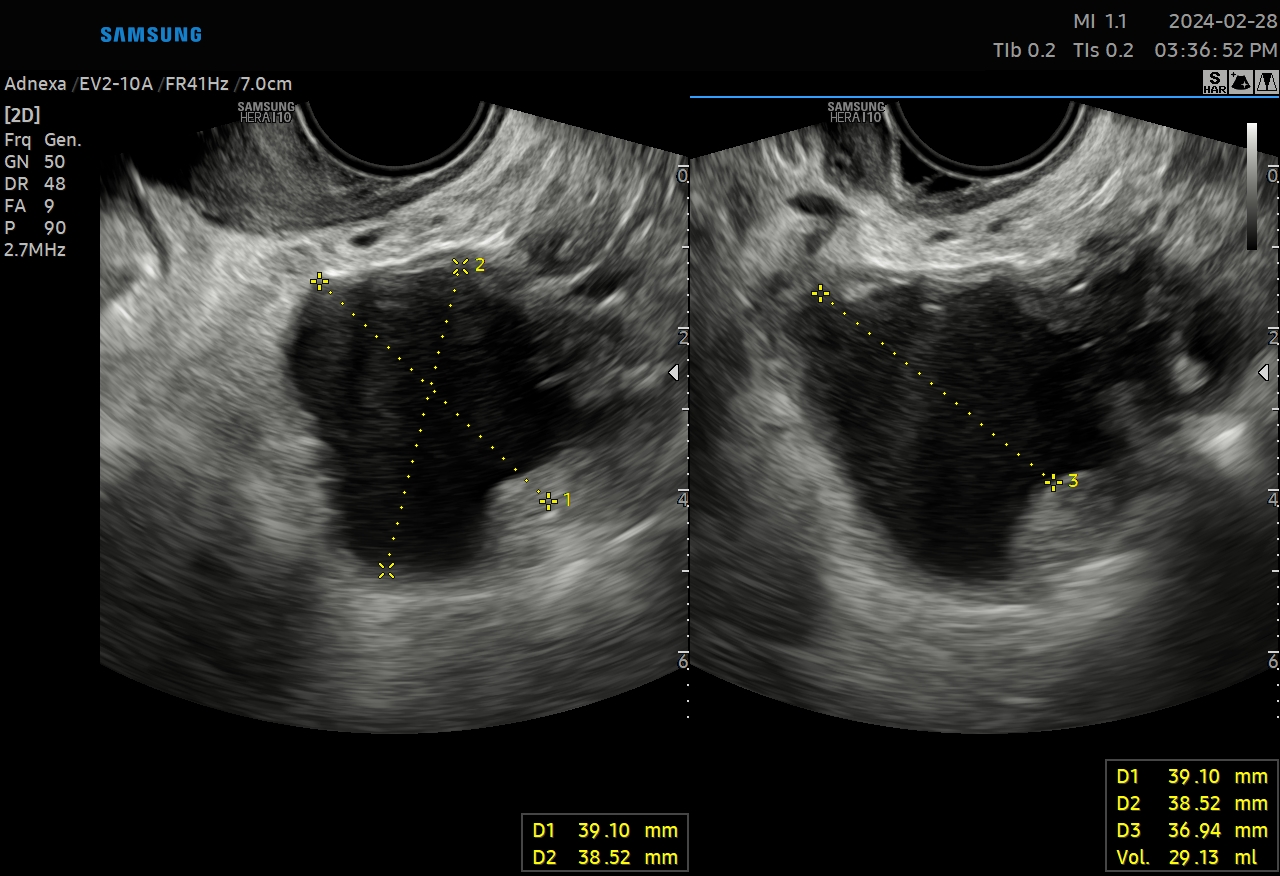The width and height of the screenshot is (1280, 876).
Task: Click the trapezoid wide-view status icon
Action: pyautogui.click(x=1266, y=83)
